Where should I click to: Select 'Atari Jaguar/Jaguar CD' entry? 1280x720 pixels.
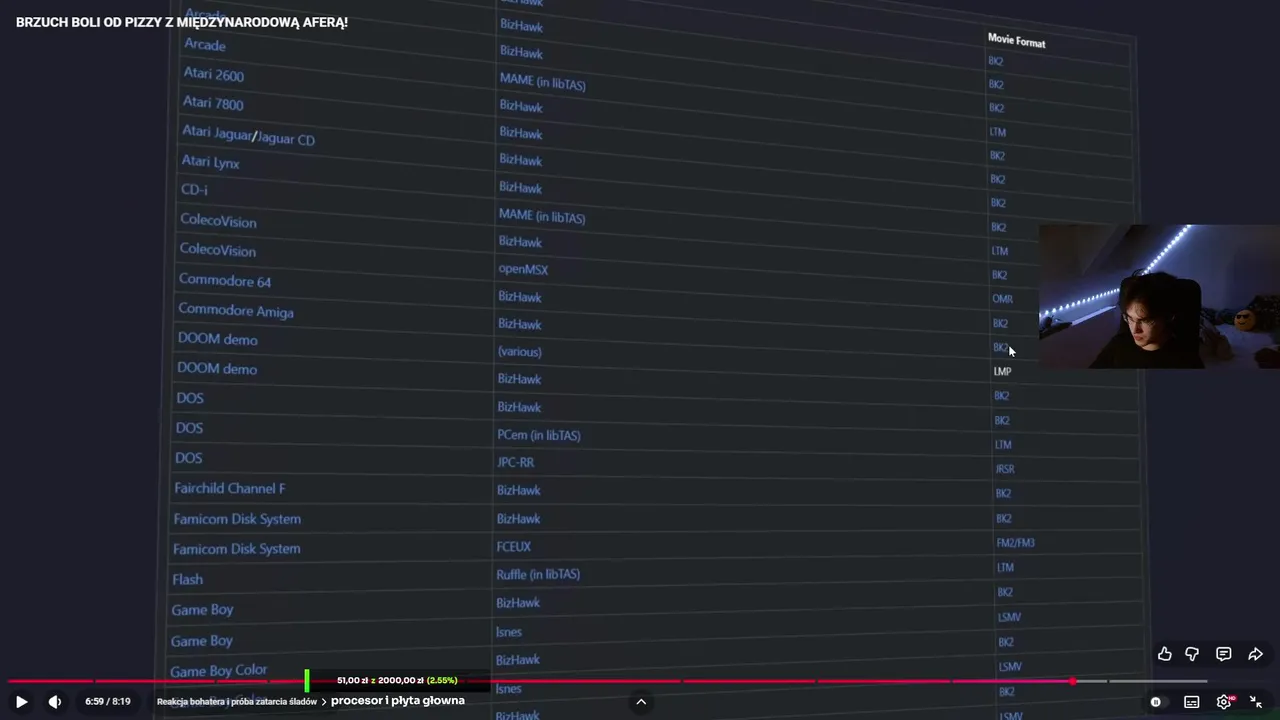[x=248, y=135]
